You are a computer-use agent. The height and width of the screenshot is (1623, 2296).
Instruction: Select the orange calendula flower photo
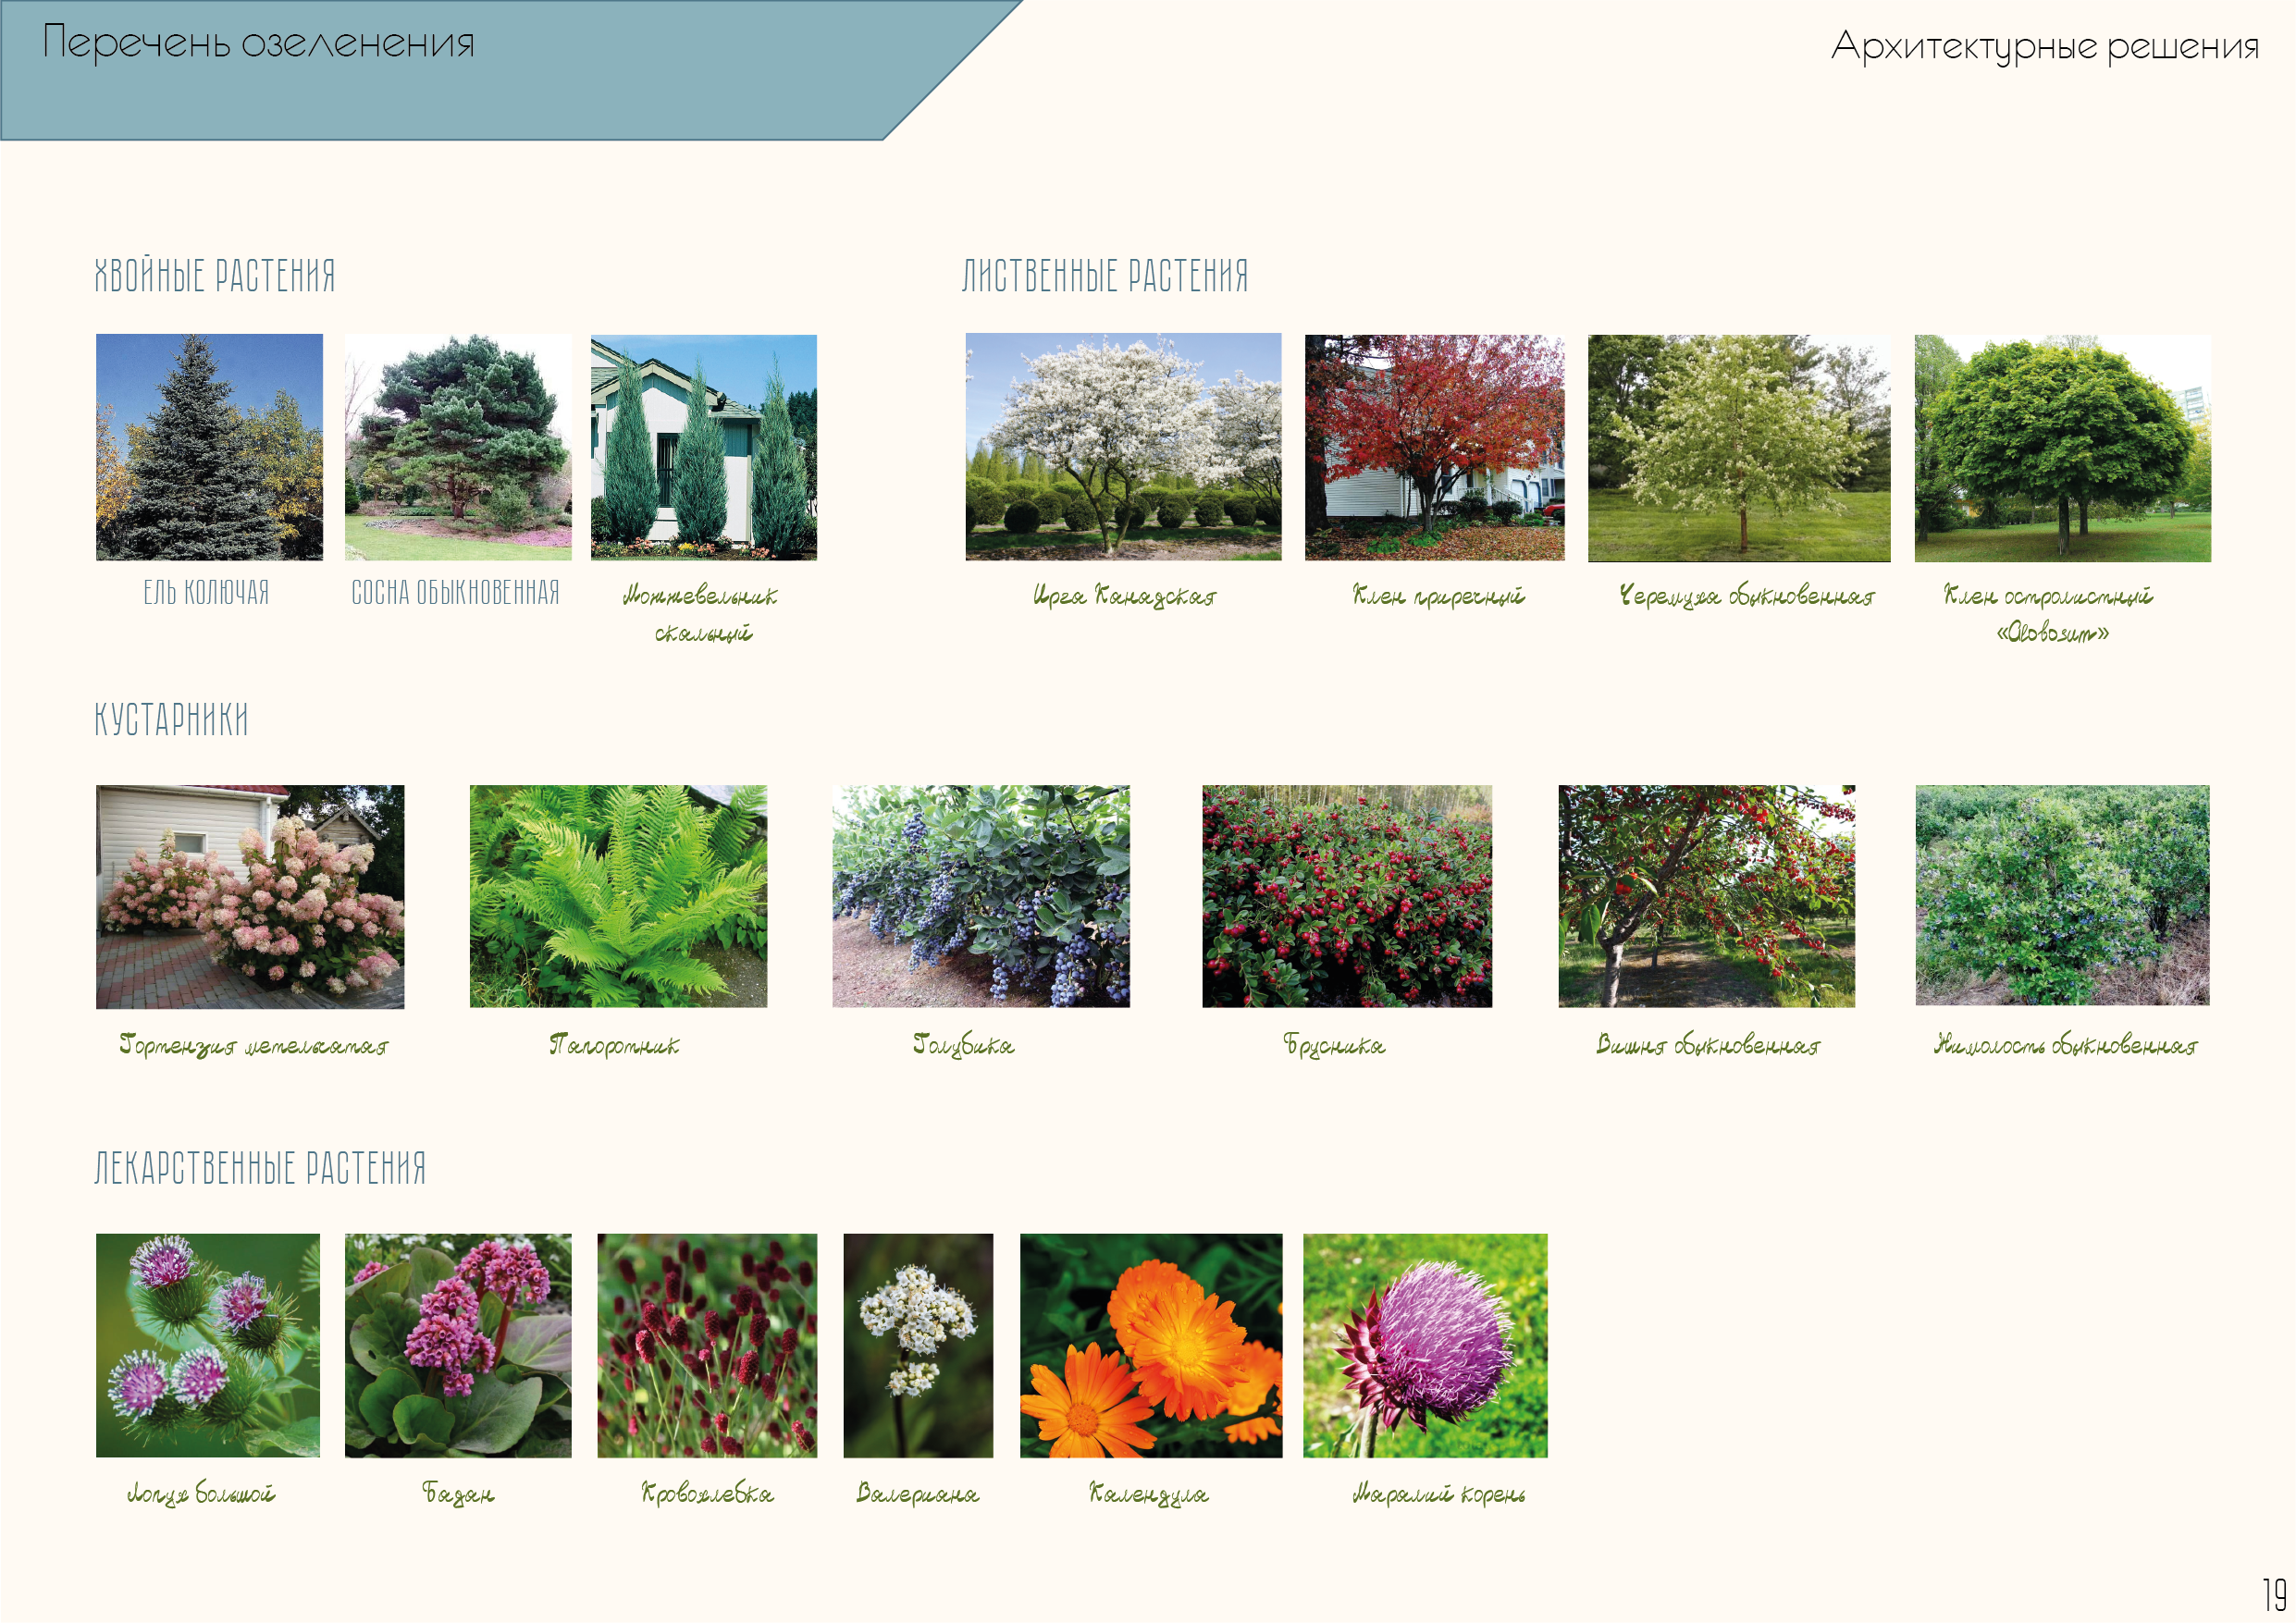coord(1150,1345)
